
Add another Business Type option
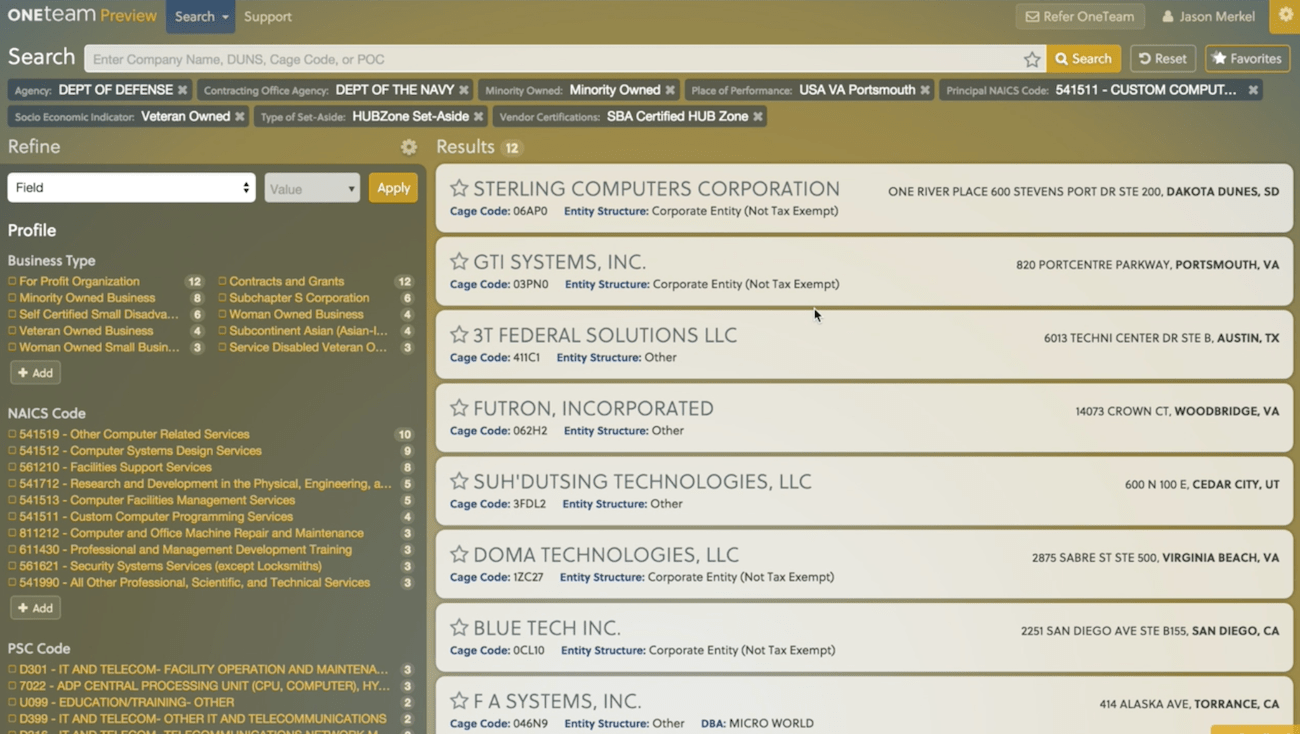(x=36, y=373)
